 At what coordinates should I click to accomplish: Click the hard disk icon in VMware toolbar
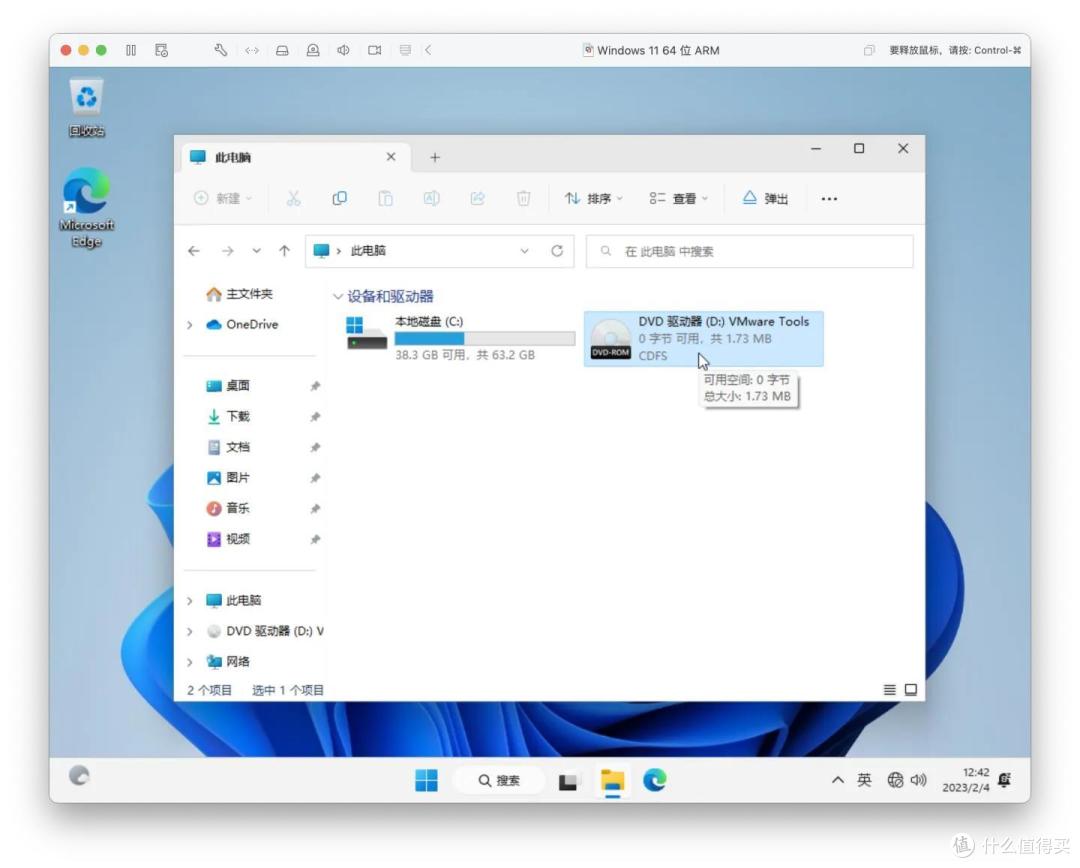[282, 50]
